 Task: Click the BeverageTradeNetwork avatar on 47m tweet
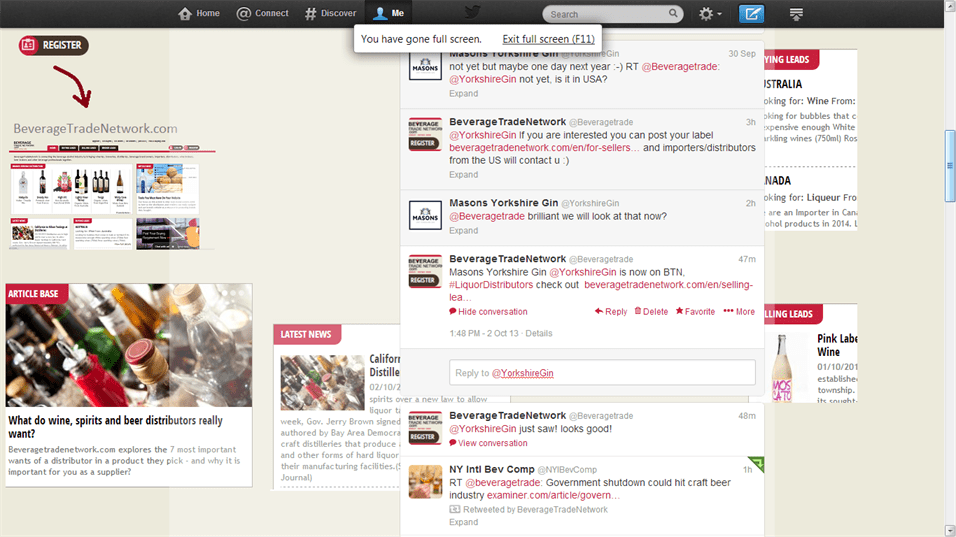point(425,271)
